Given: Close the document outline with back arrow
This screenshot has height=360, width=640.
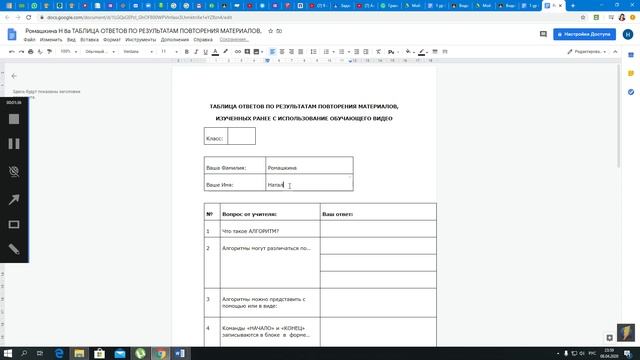Looking at the screenshot, I should (x=14, y=76).
